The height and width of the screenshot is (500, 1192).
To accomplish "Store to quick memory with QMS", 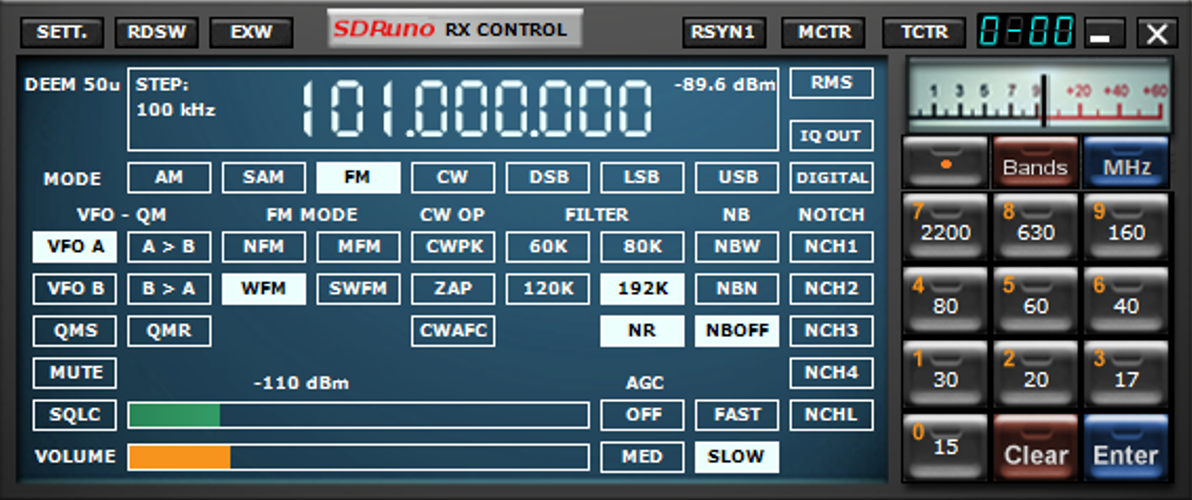I will [x=74, y=331].
